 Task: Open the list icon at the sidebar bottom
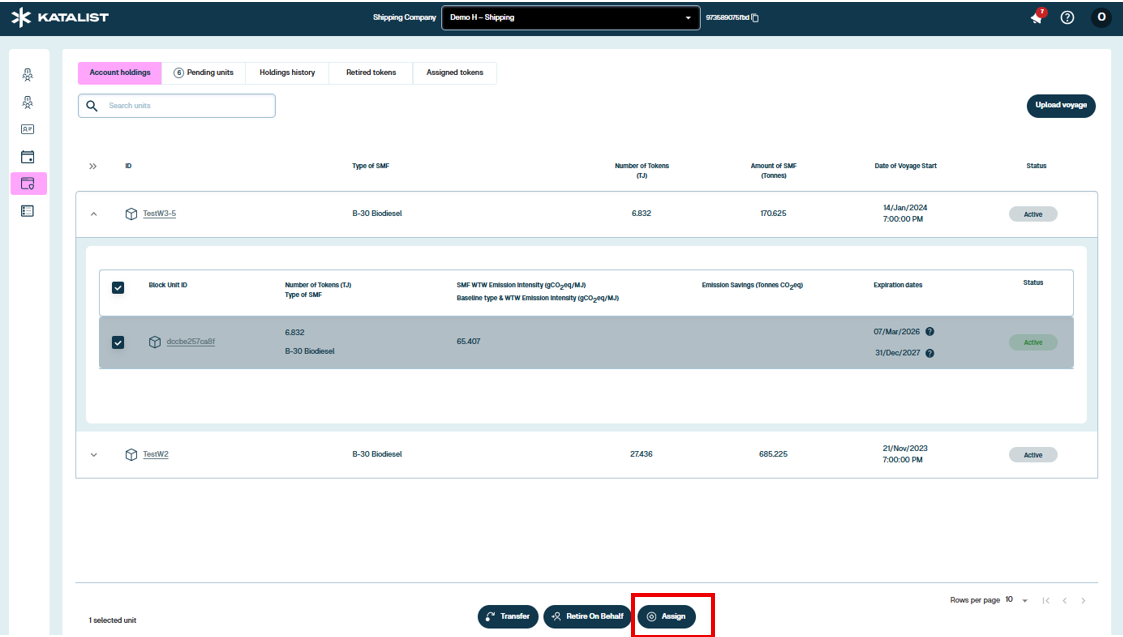[28, 211]
